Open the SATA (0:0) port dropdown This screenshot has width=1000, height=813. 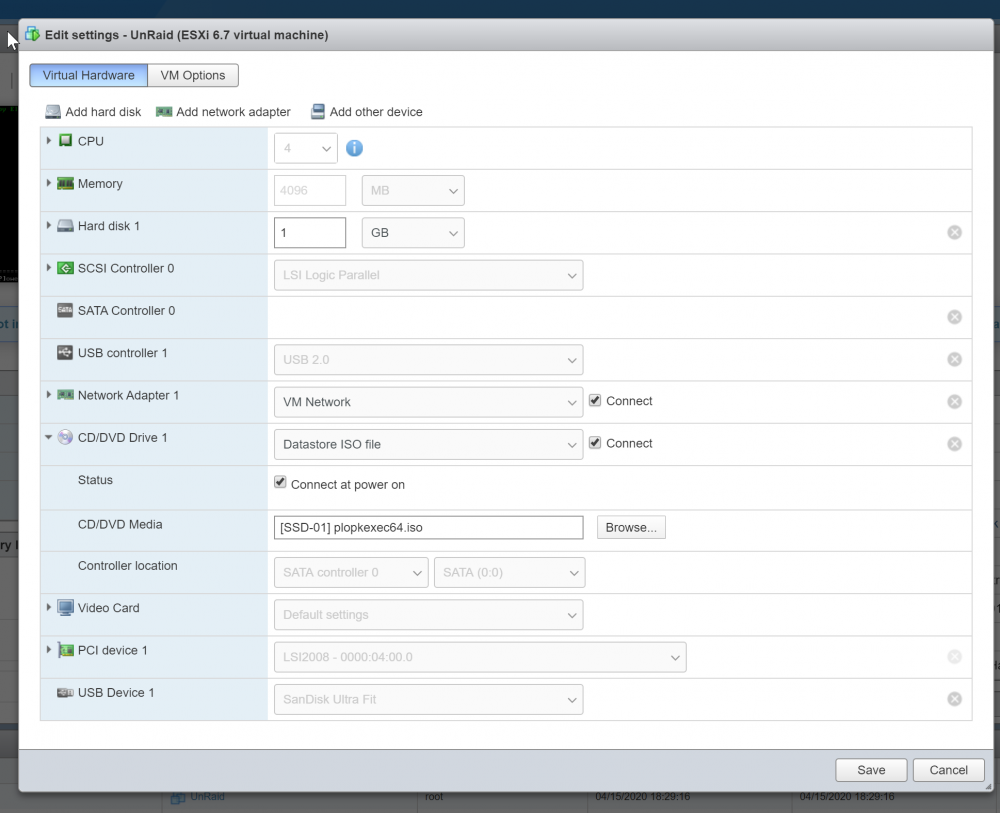coord(509,573)
